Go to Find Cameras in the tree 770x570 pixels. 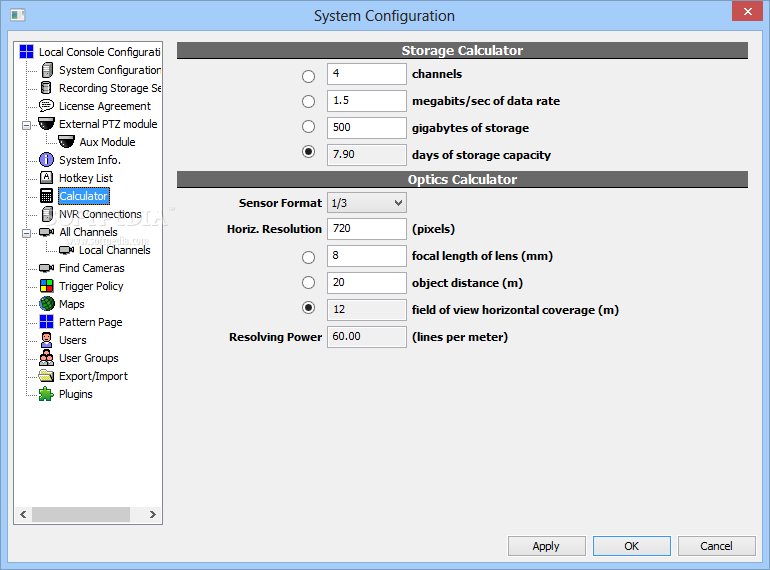click(x=91, y=268)
